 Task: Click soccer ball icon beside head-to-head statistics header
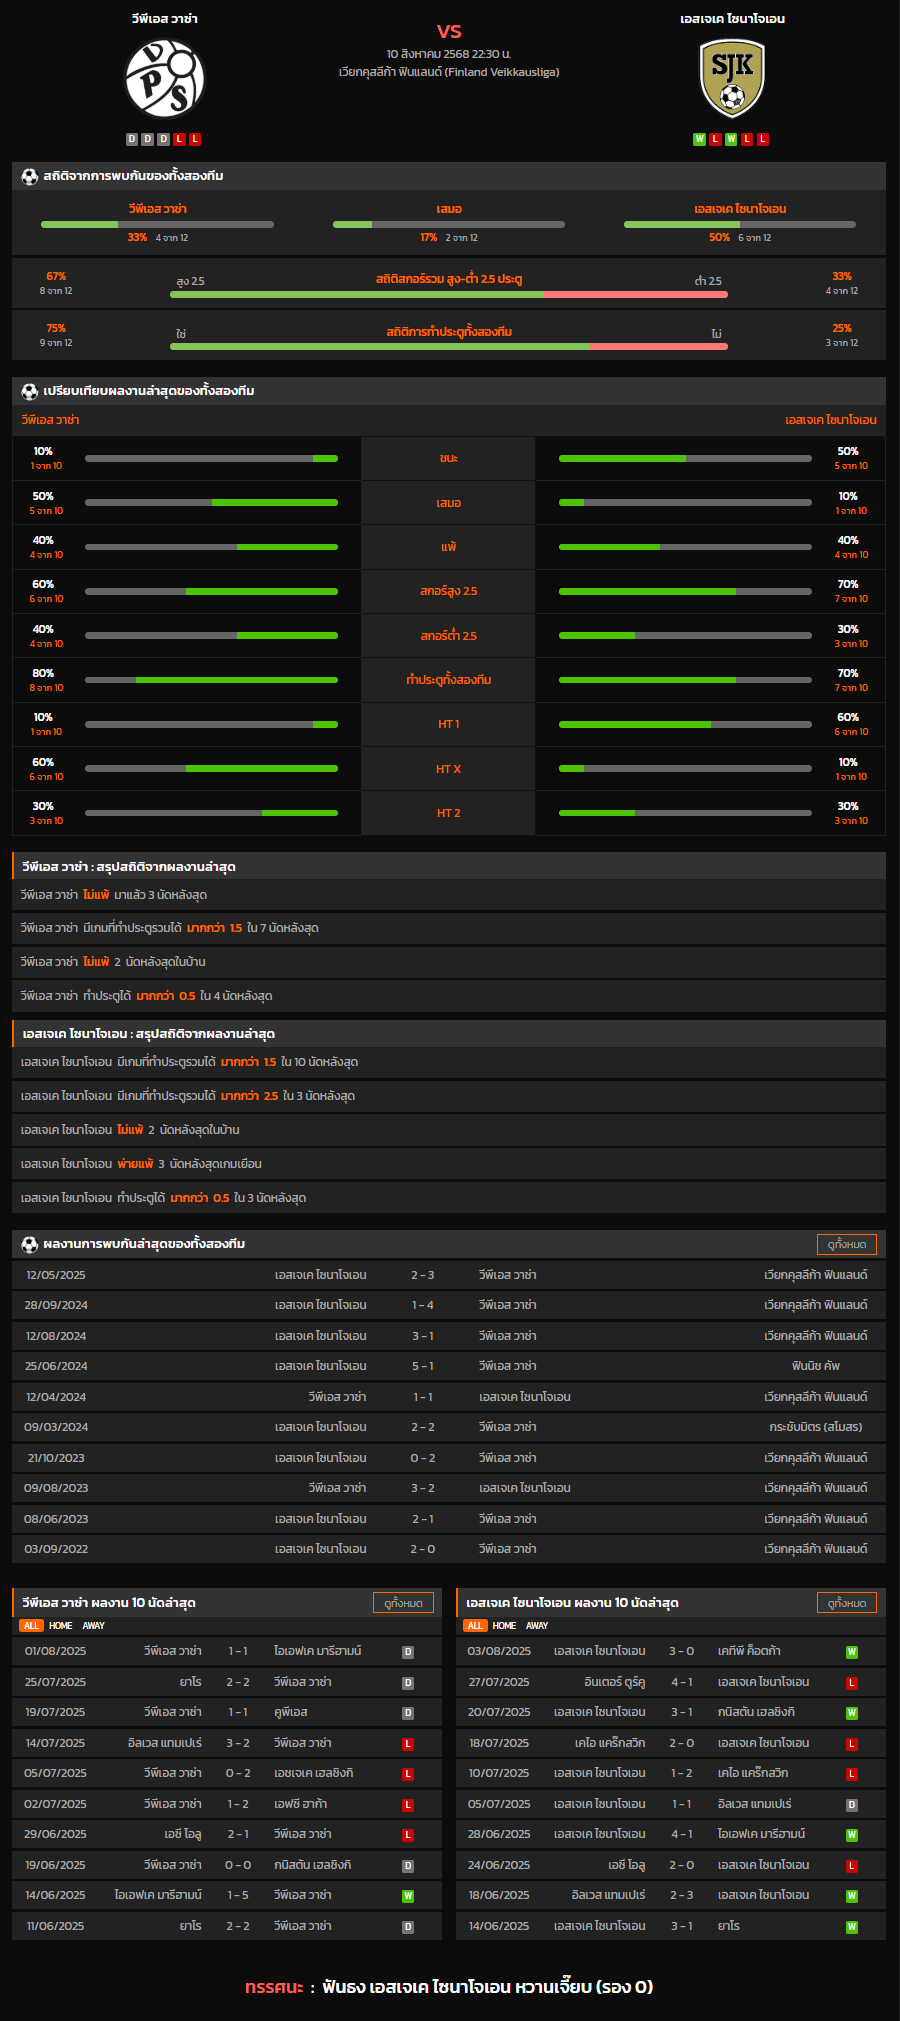coord(30,176)
